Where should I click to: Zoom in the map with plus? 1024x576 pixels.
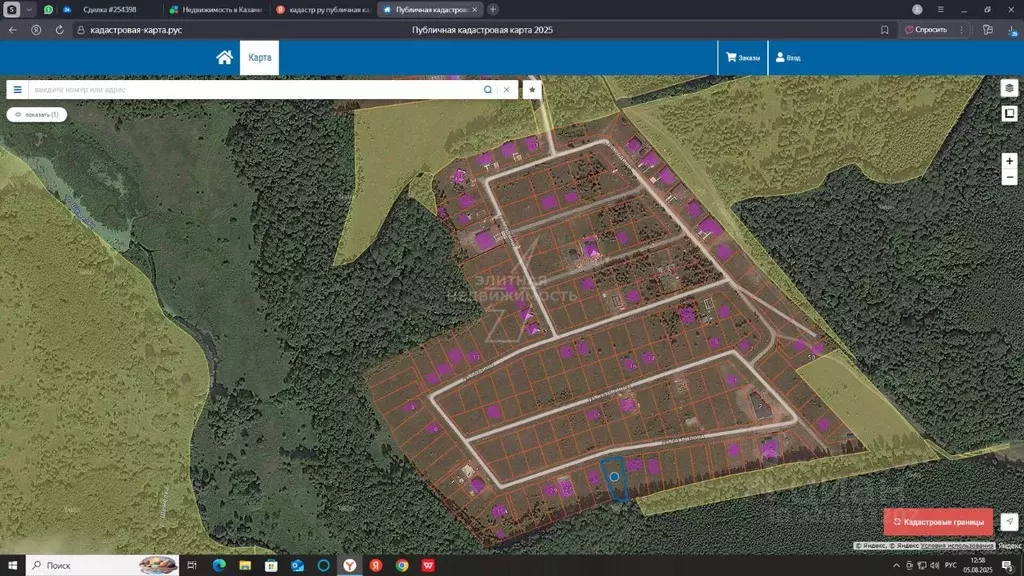(1009, 161)
